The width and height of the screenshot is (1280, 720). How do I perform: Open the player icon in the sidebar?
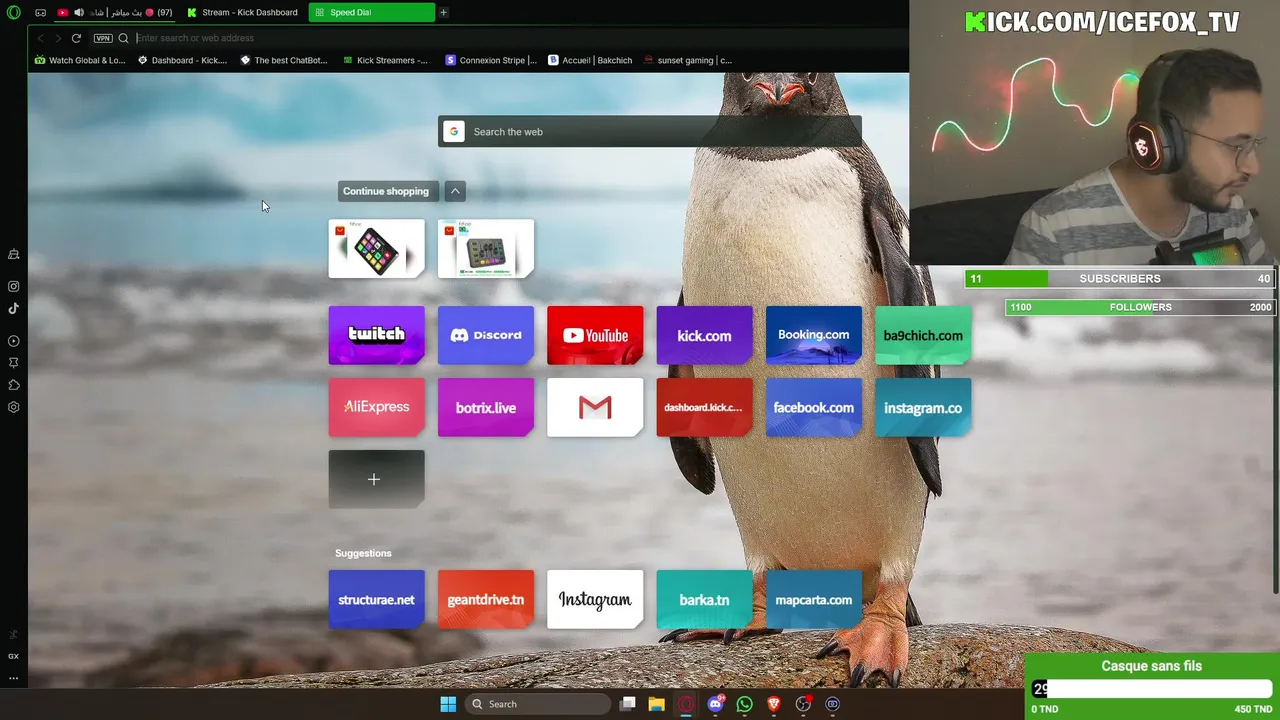click(x=14, y=341)
